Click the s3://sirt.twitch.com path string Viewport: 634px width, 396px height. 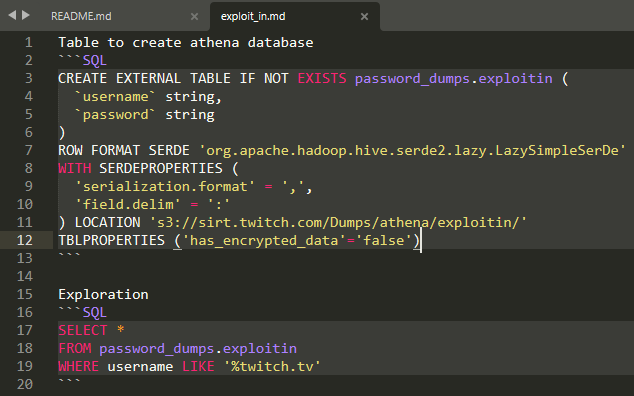pyautogui.click(x=338, y=222)
